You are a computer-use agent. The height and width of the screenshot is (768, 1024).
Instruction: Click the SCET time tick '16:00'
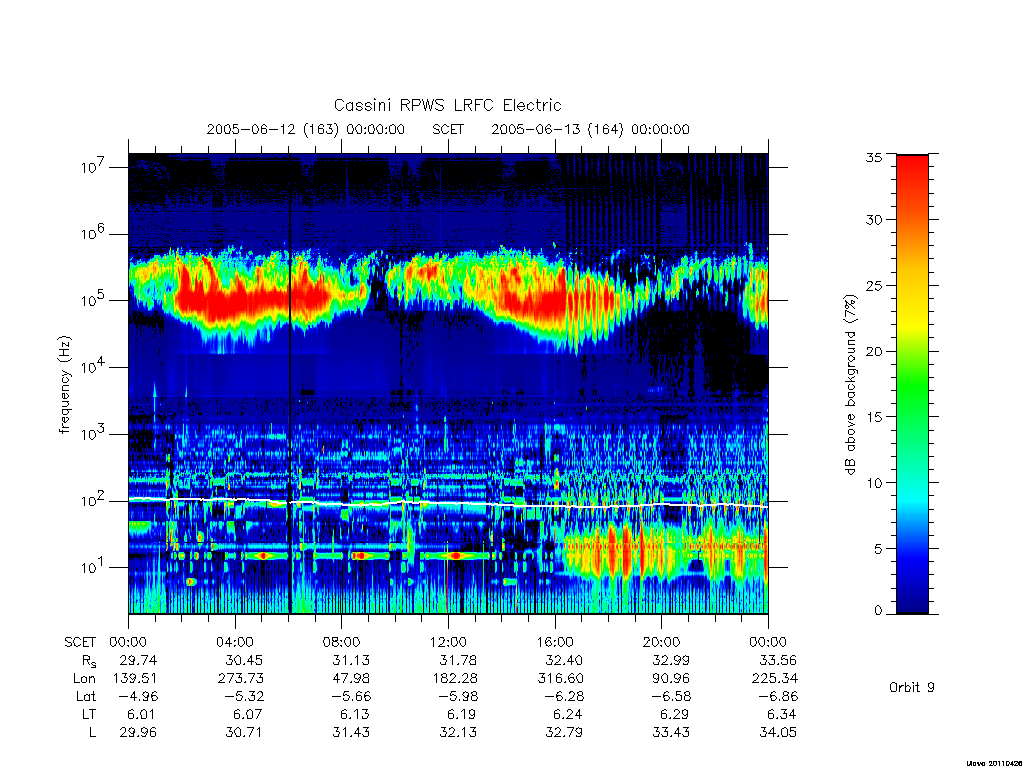click(x=555, y=642)
